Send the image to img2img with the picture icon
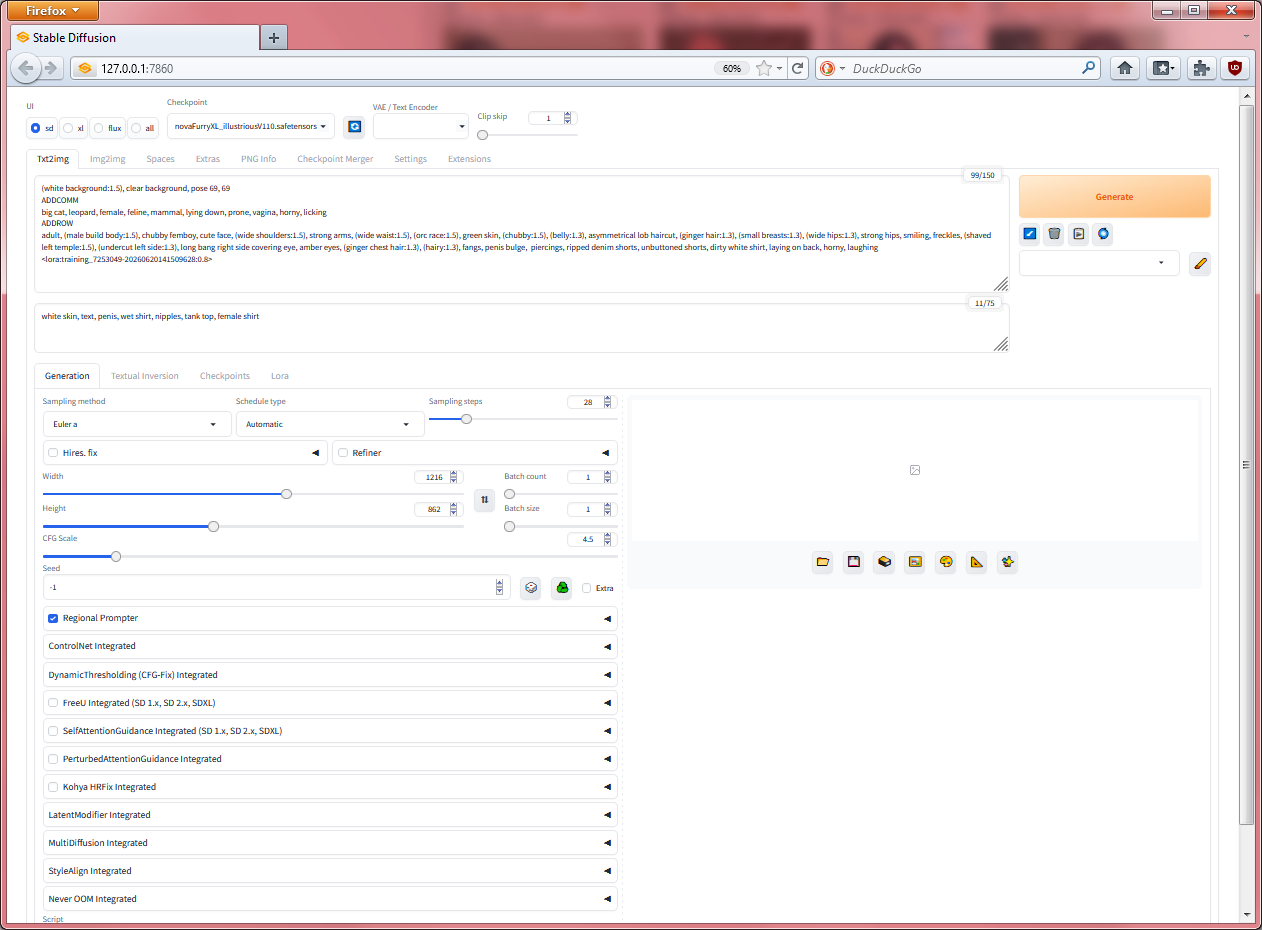 pos(915,562)
